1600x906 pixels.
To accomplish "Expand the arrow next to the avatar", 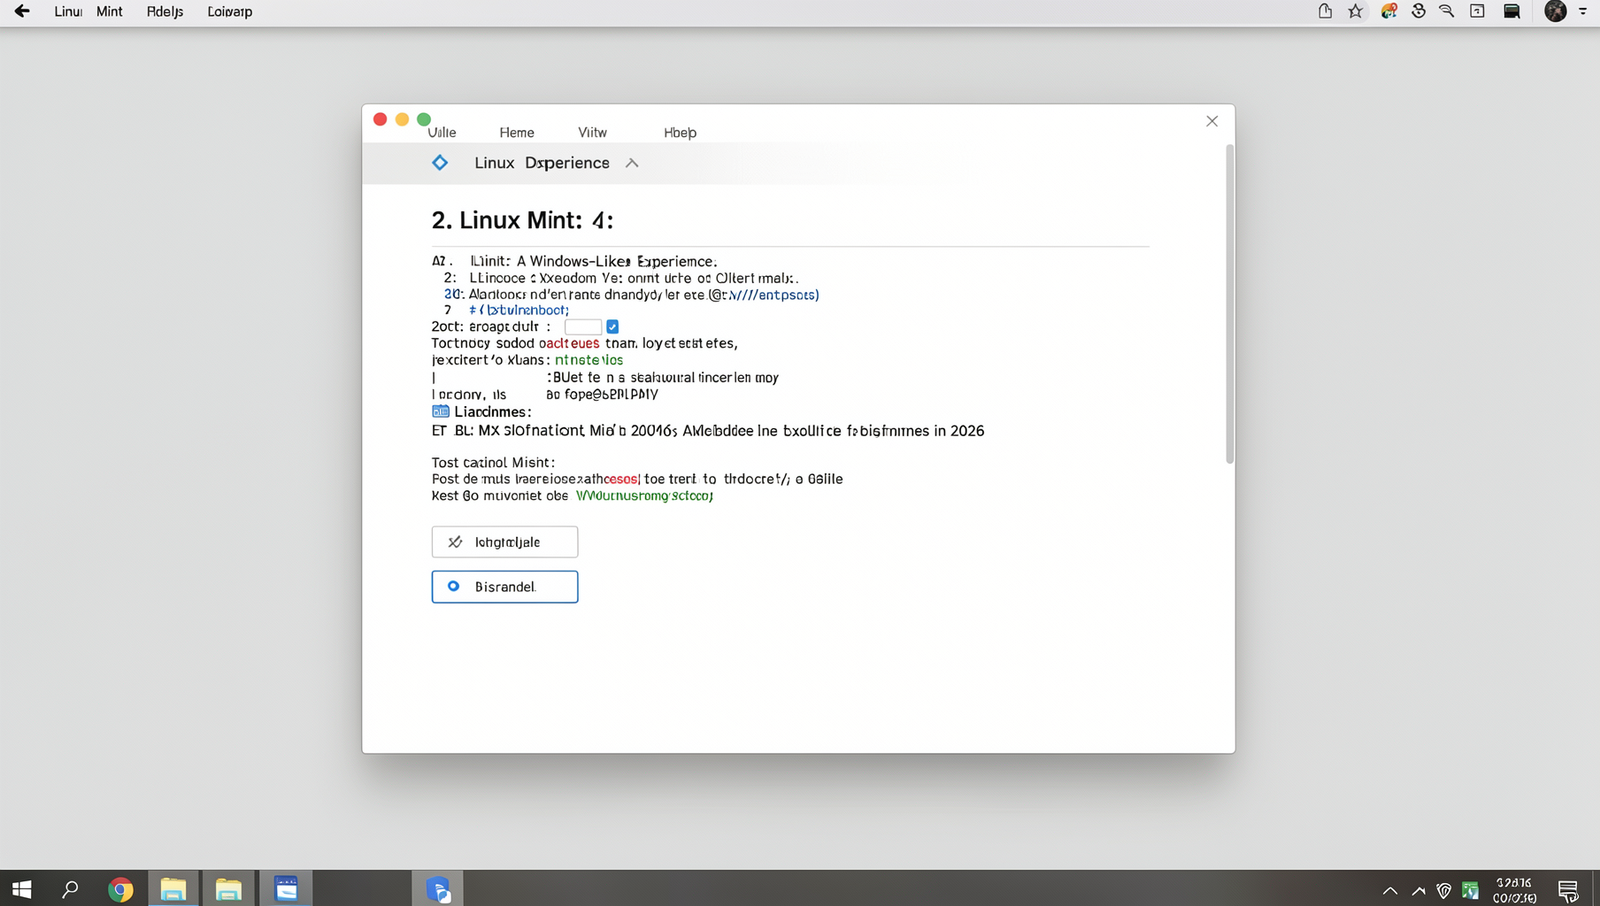I will point(1583,11).
